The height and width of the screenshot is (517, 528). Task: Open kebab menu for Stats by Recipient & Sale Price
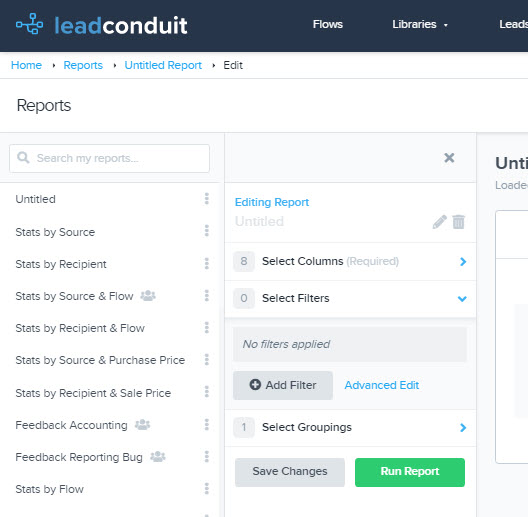[x=207, y=392]
